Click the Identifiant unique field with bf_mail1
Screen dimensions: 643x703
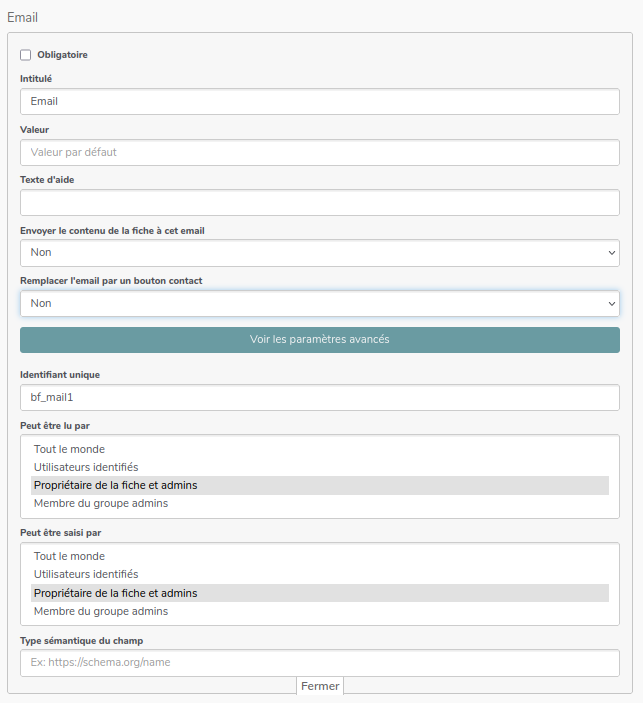coord(319,397)
